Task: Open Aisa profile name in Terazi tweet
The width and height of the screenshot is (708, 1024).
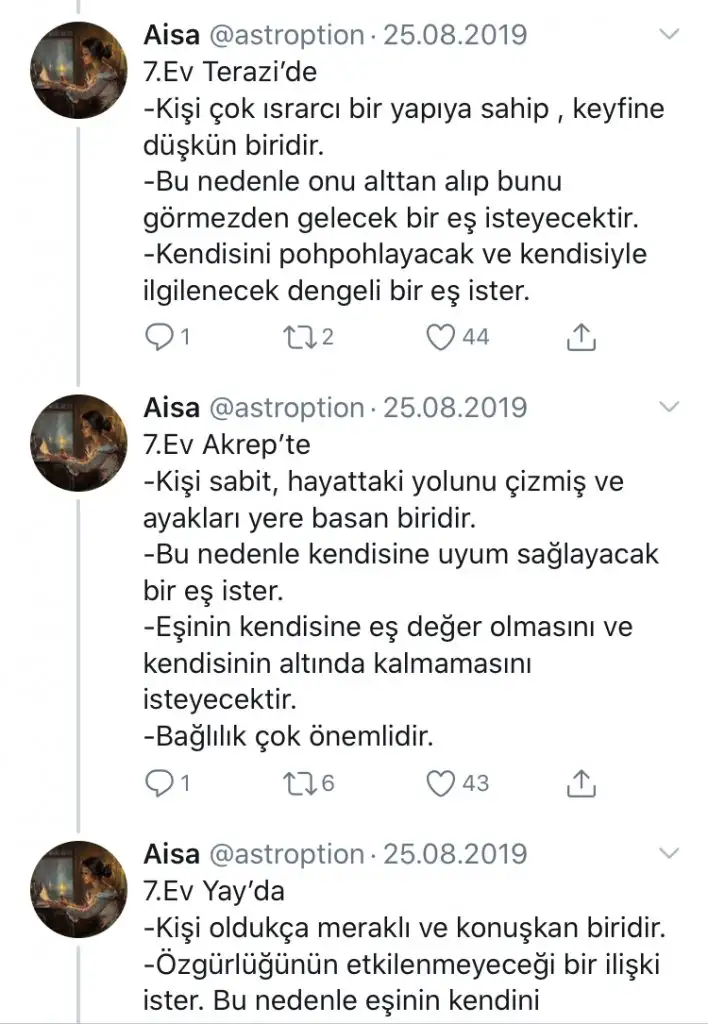Action: coord(172,35)
